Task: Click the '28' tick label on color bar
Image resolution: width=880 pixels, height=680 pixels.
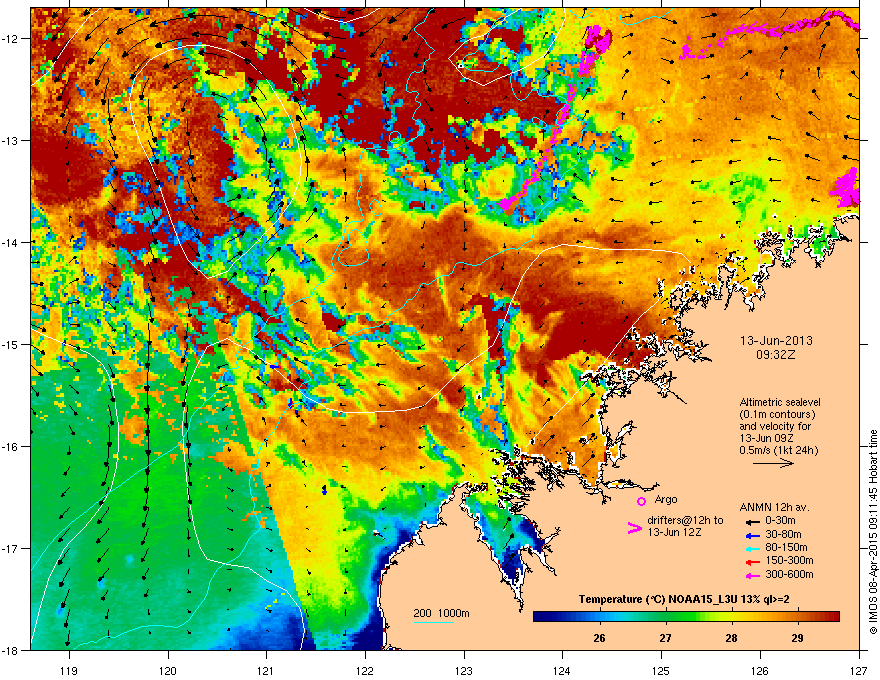Action: point(731,638)
